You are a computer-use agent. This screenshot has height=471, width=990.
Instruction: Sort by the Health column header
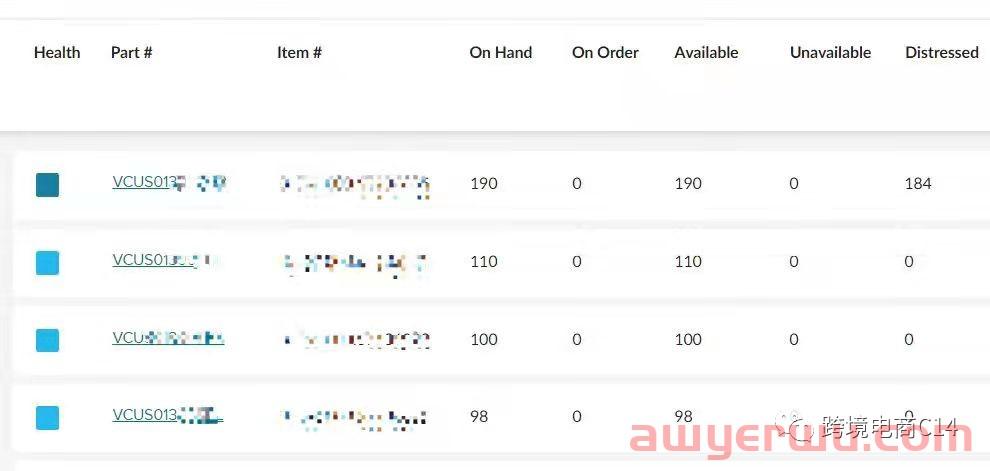point(57,52)
